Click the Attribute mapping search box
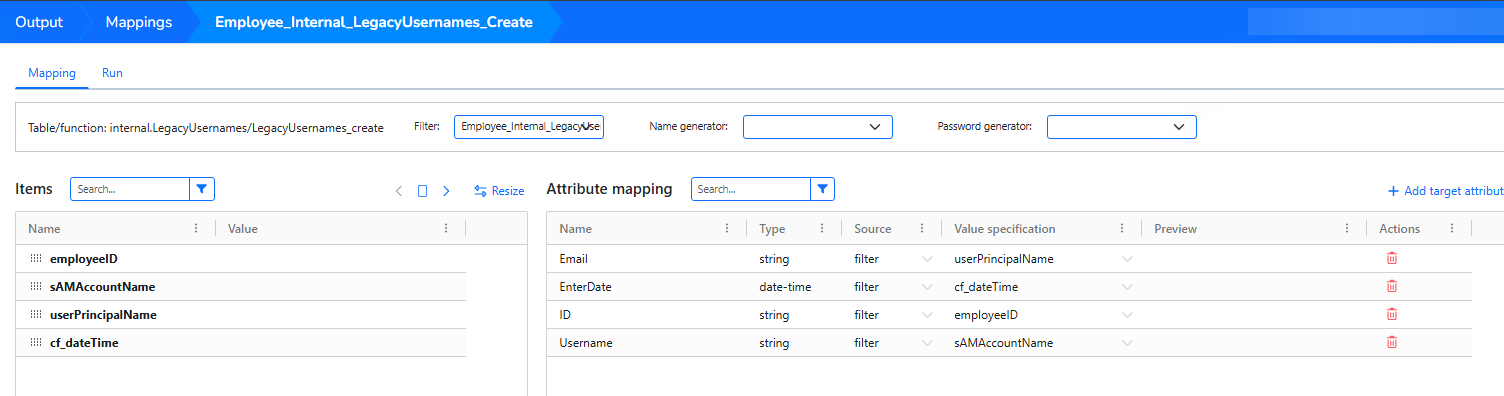1504x396 pixels. [751, 189]
